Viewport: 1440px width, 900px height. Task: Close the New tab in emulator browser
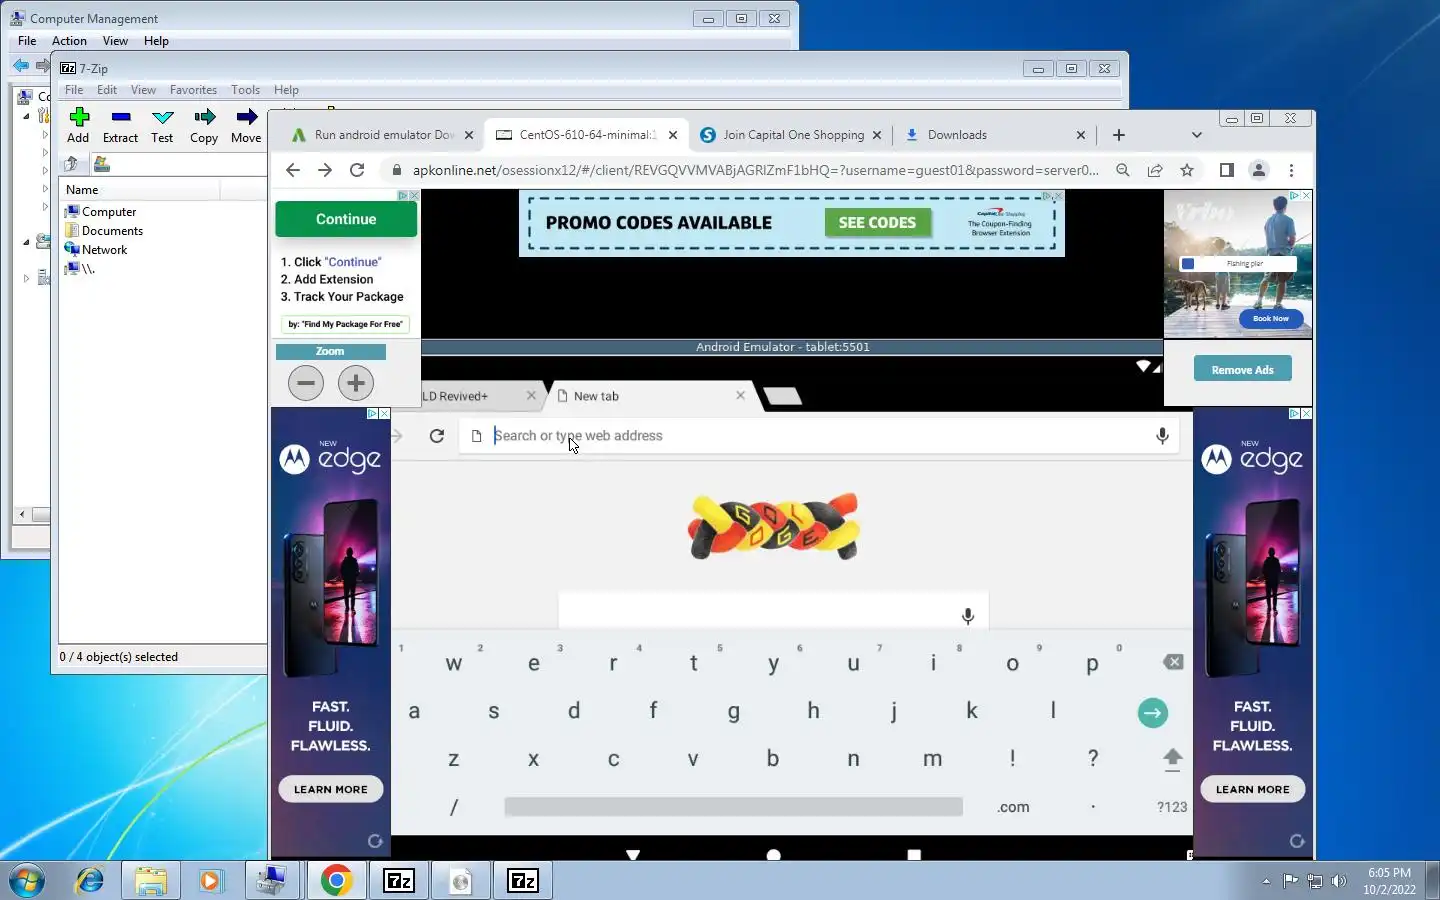(740, 396)
